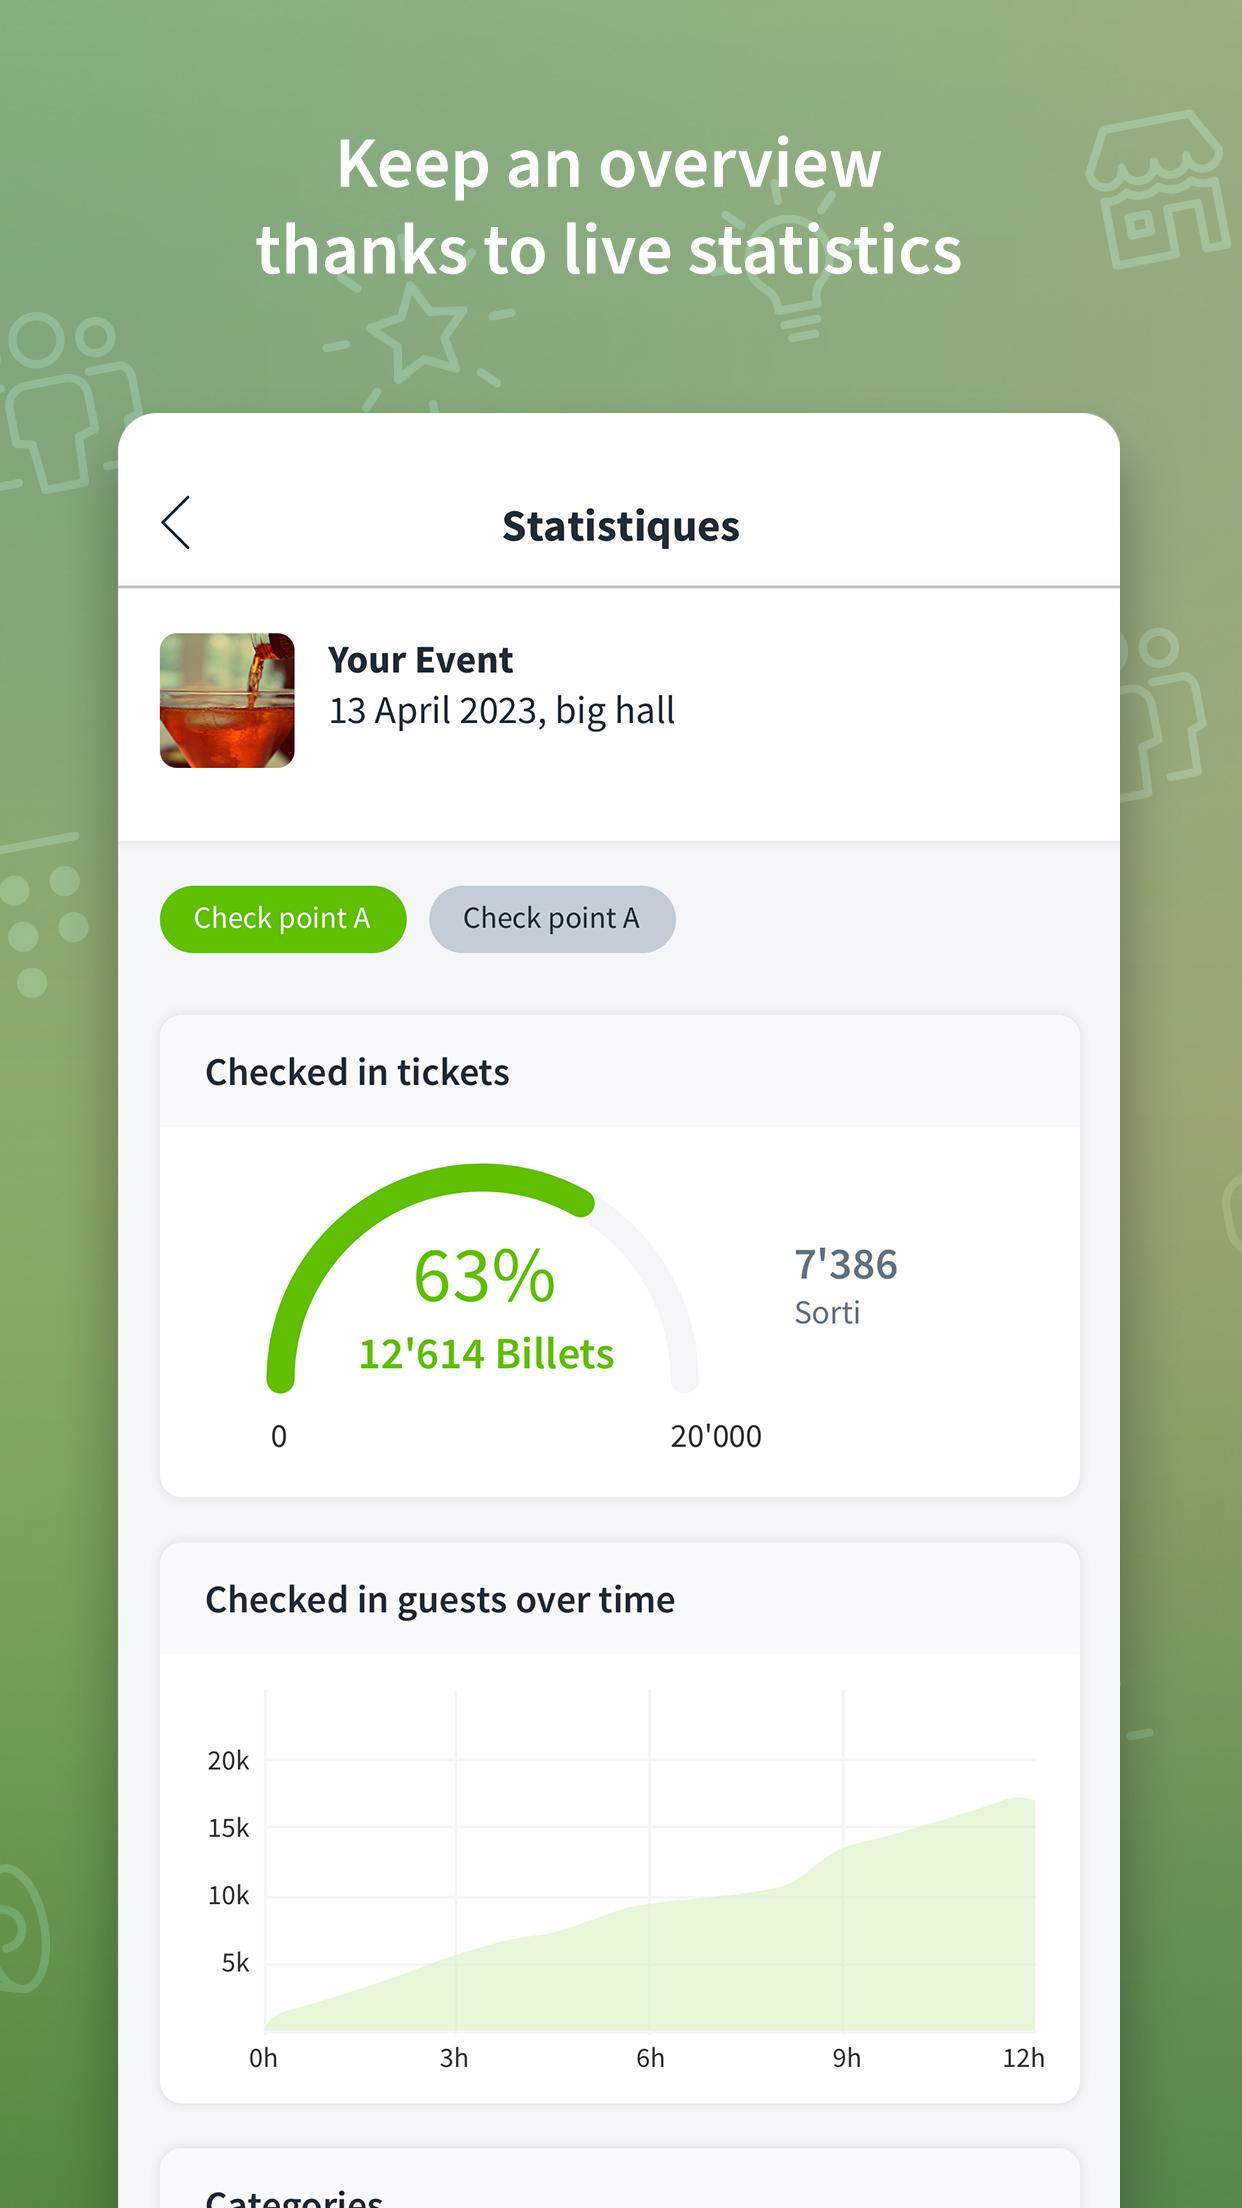The width and height of the screenshot is (1242, 2208).
Task: Select the green Check point A tab
Action: [283, 918]
